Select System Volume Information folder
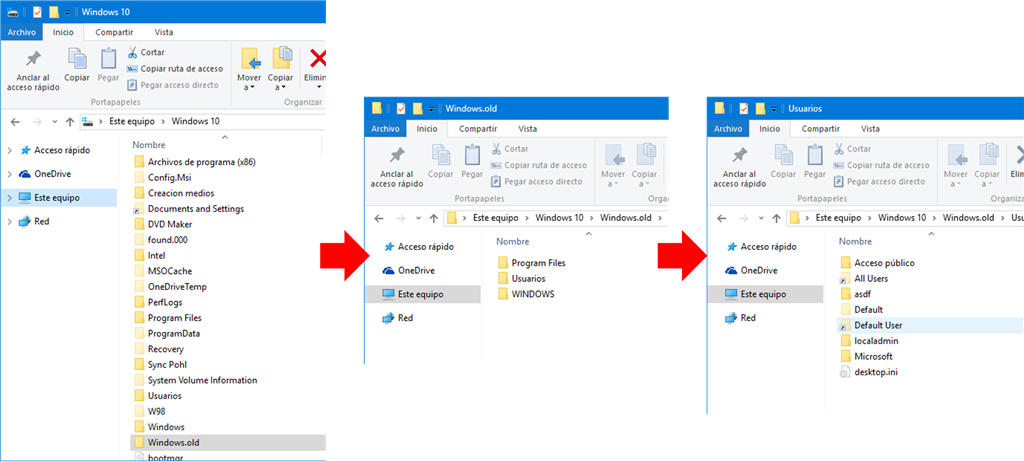This screenshot has width=1024, height=461. [x=195, y=380]
